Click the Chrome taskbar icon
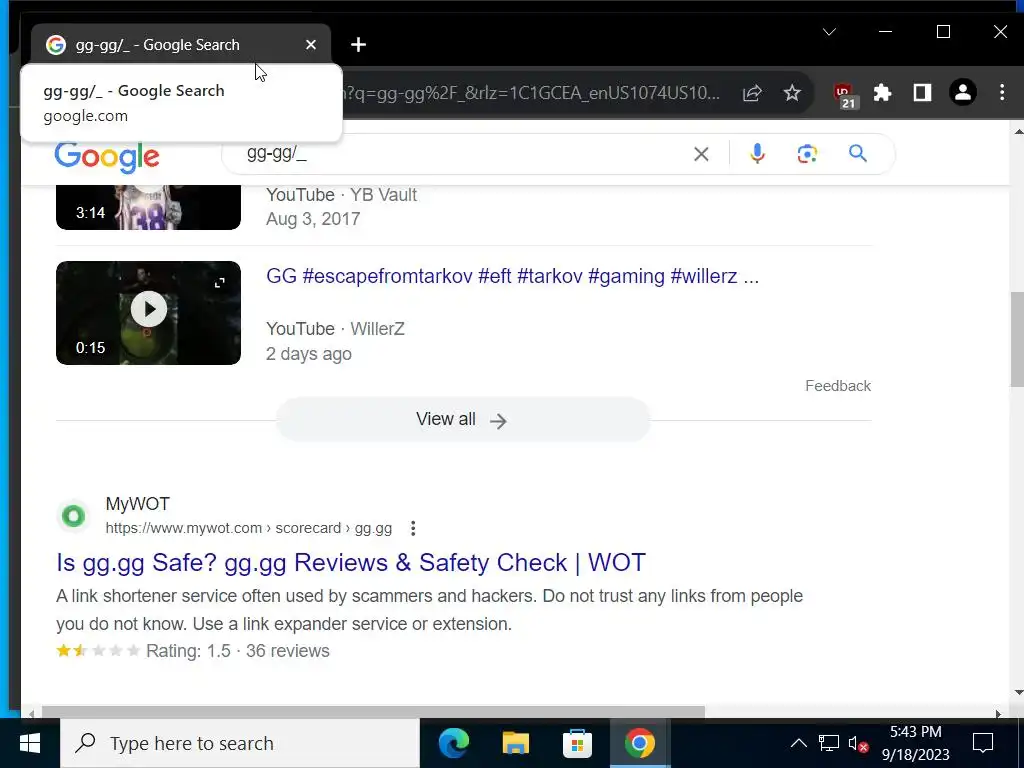 tap(639, 743)
